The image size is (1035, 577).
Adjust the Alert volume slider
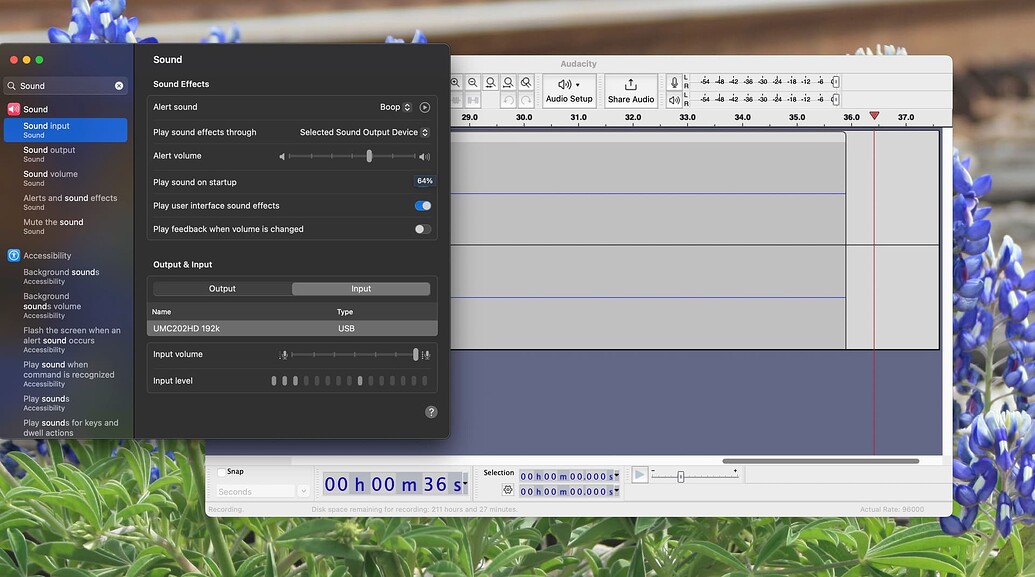pyautogui.click(x=368, y=156)
